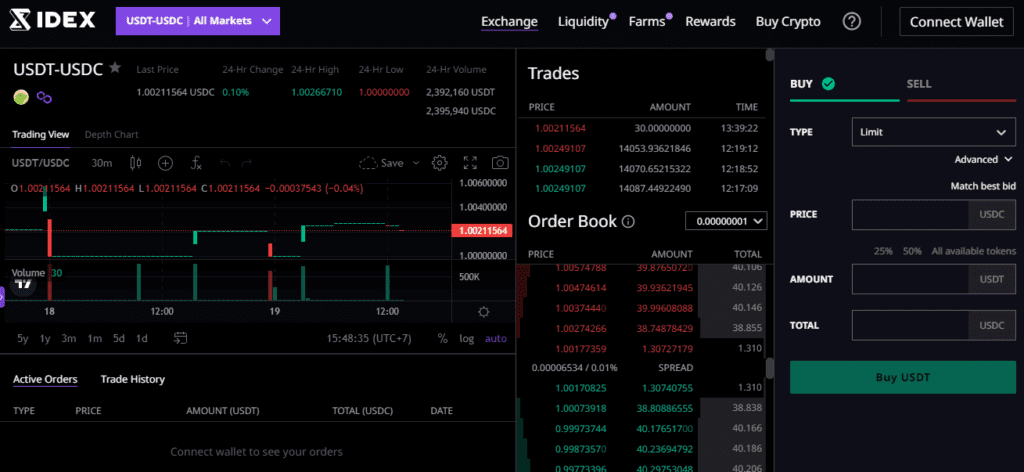Click the Order Book info icon
This screenshot has height=472, width=1024.
pyautogui.click(x=628, y=222)
